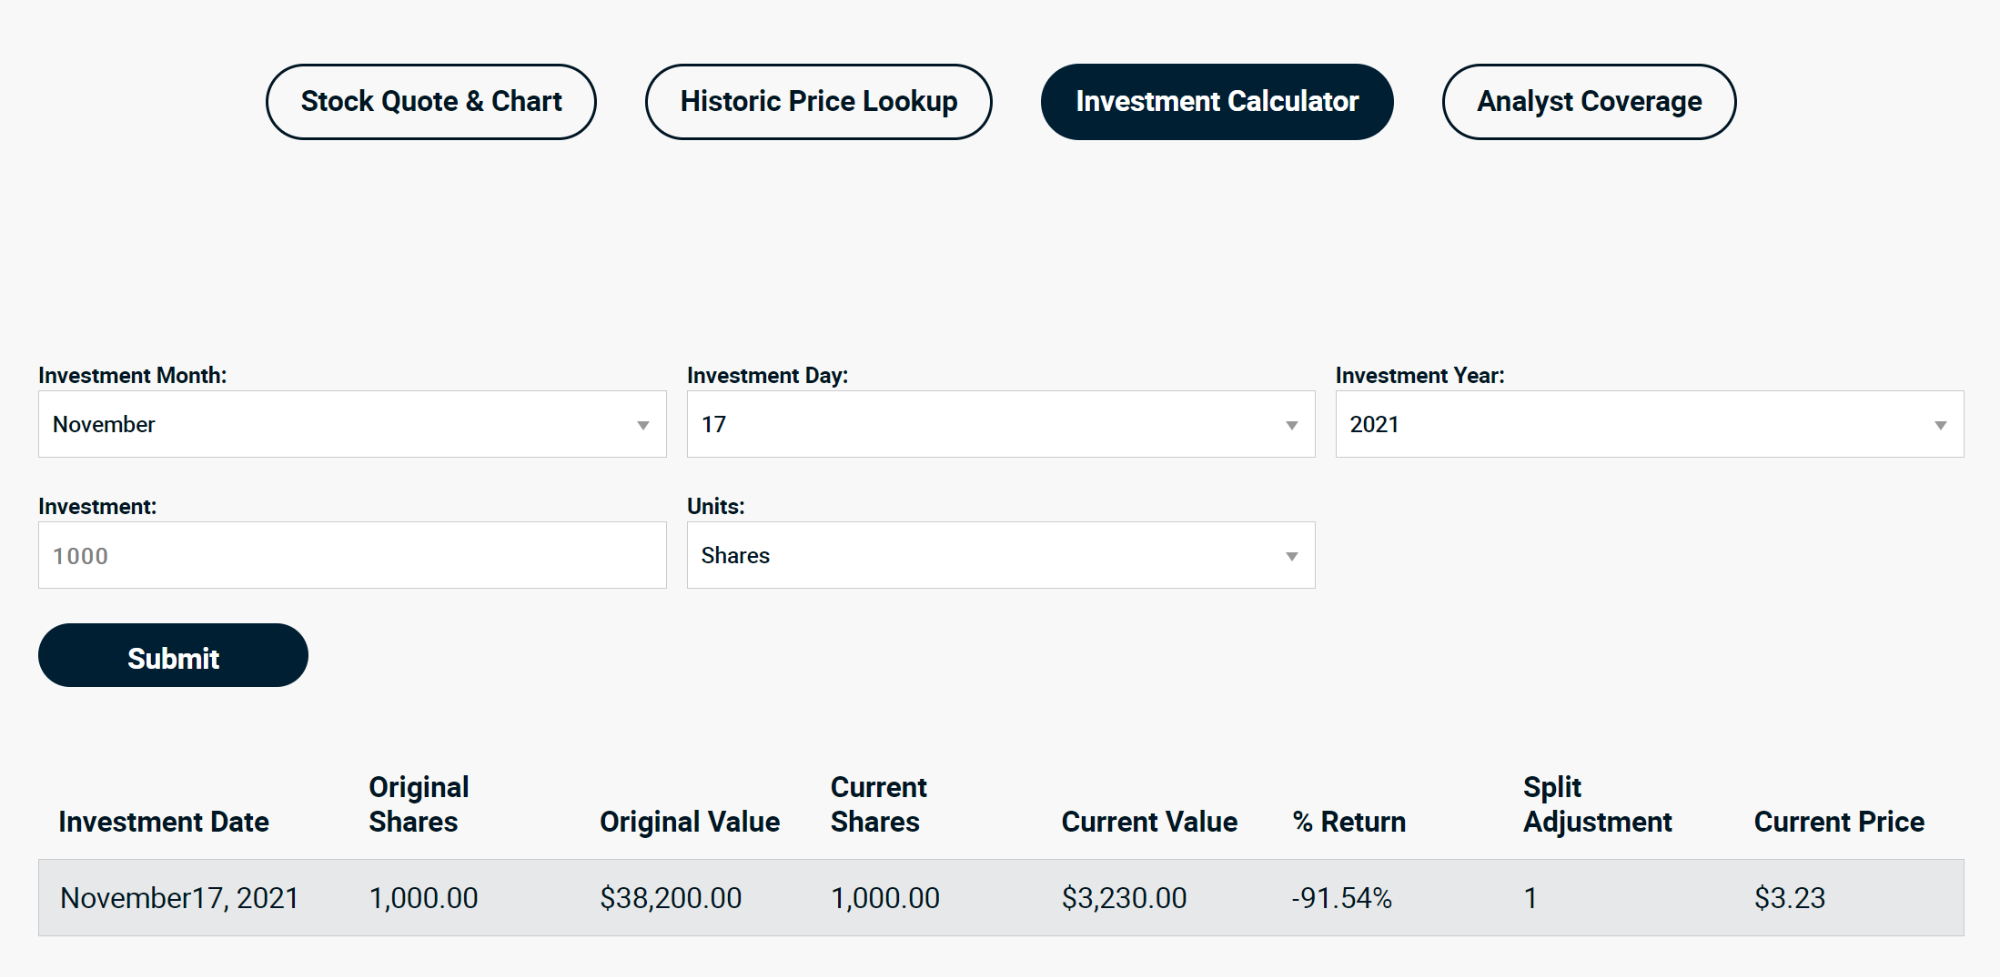Click the Current Price column header
This screenshot has width=2000, height=977.
1838,821
